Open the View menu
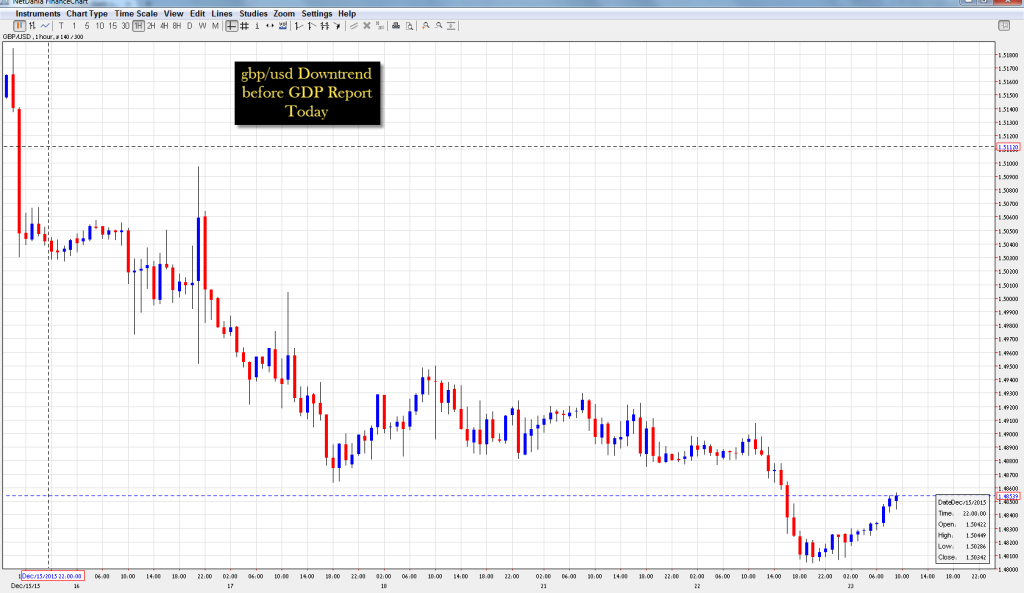Screen dimensions: 1024x593 pos(173,14)
